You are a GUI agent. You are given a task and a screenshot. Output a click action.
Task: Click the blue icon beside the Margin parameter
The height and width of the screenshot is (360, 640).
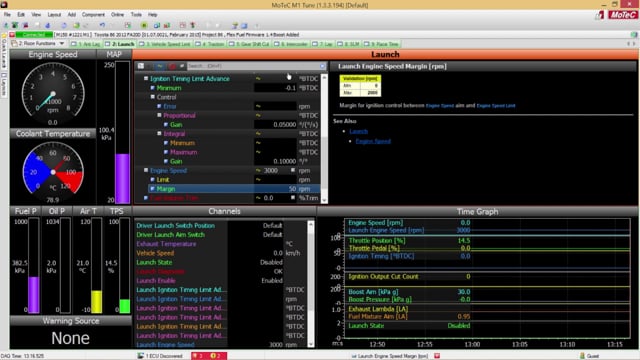click(152, 189)
